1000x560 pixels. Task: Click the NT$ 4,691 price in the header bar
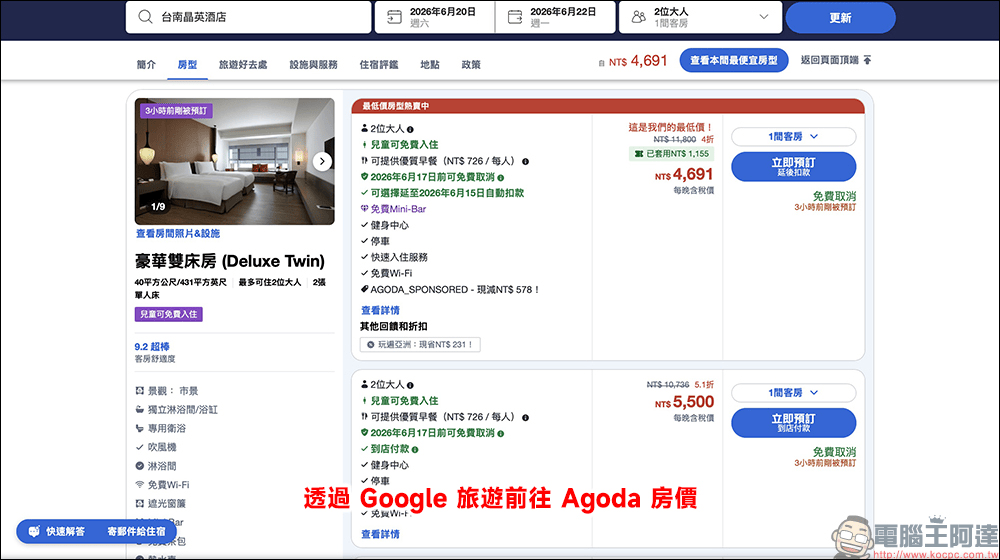(638, 61)
